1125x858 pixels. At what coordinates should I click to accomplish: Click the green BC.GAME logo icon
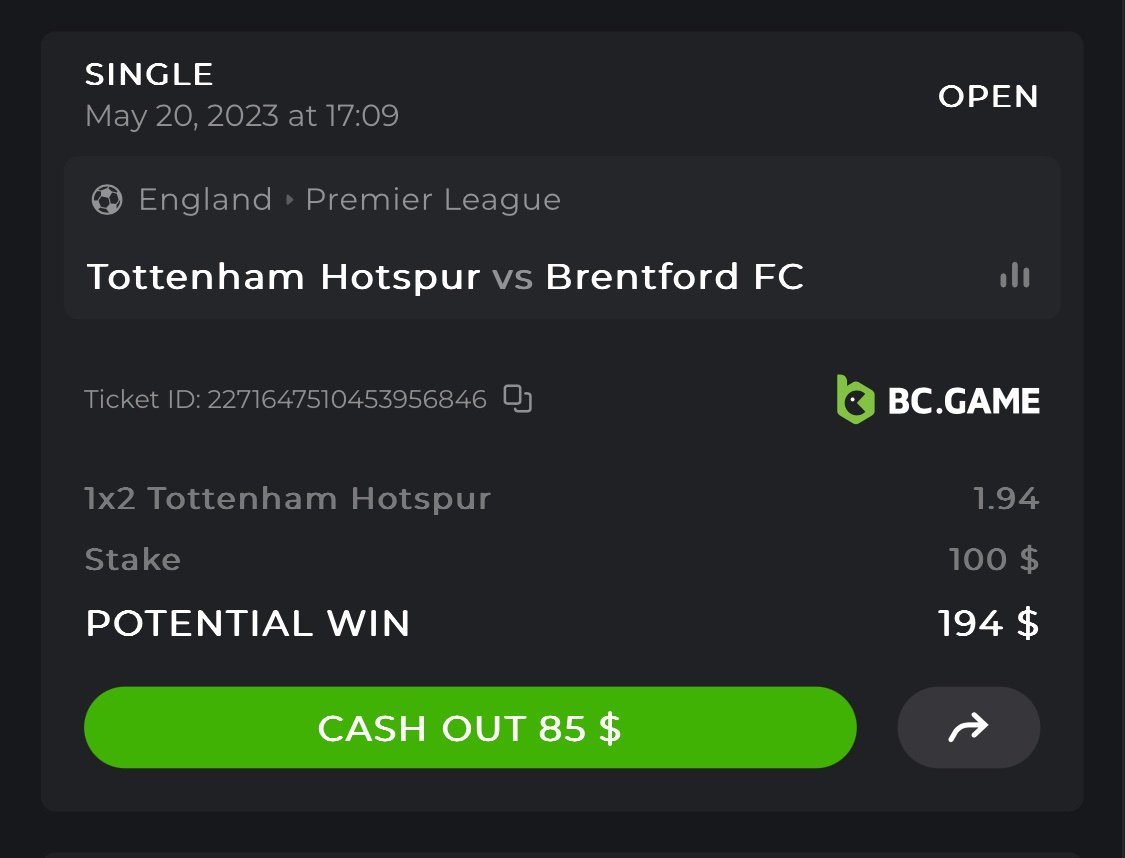855,400
